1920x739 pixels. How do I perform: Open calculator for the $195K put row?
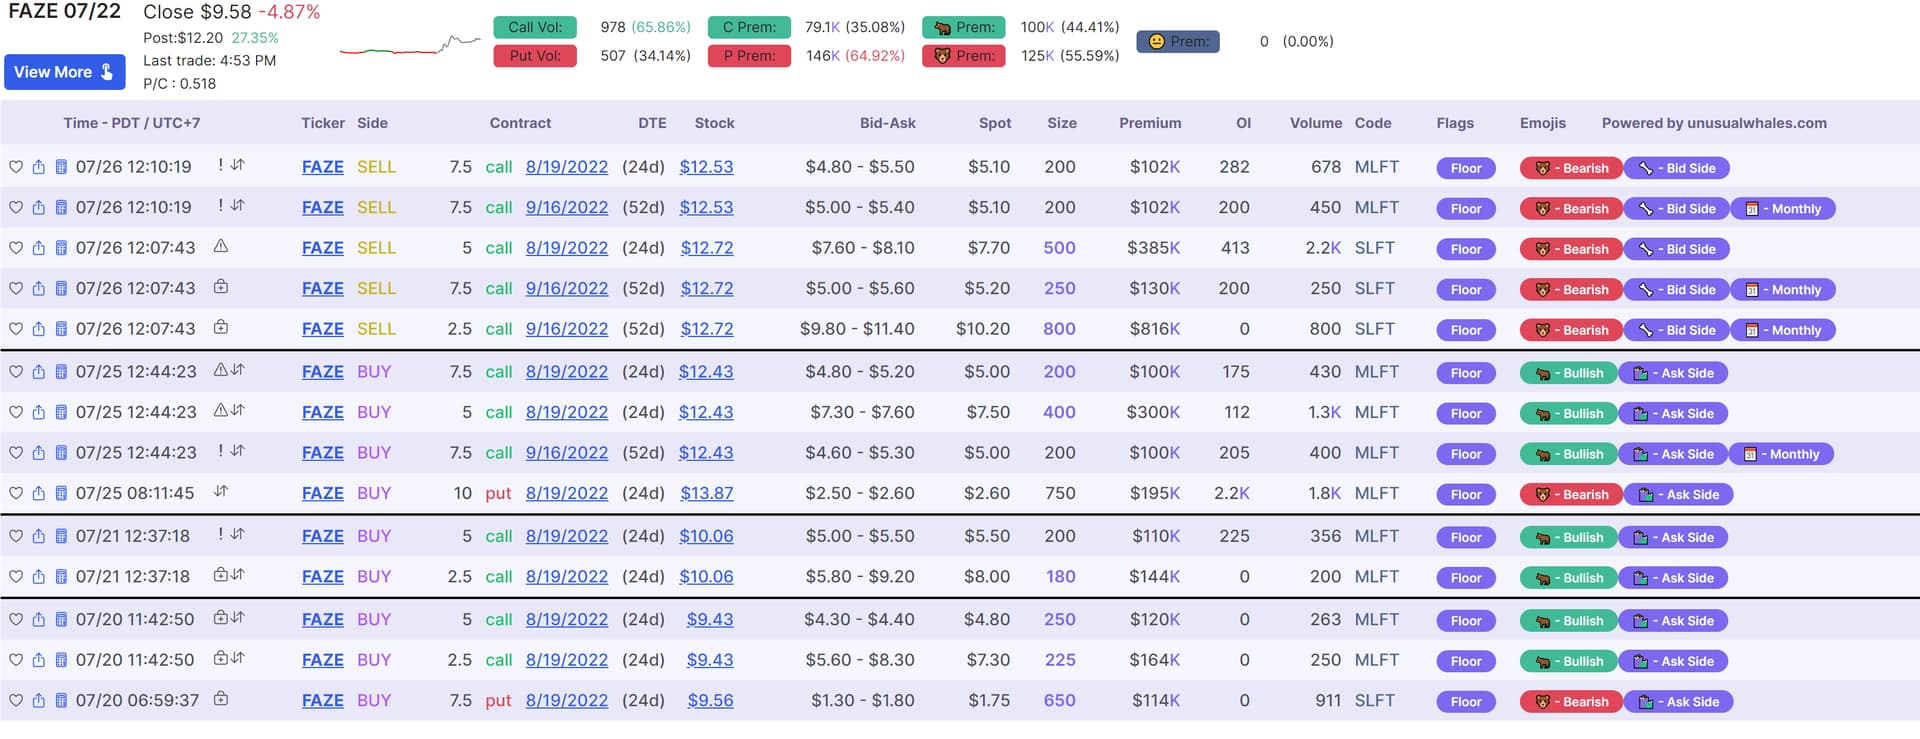[61, 494]
